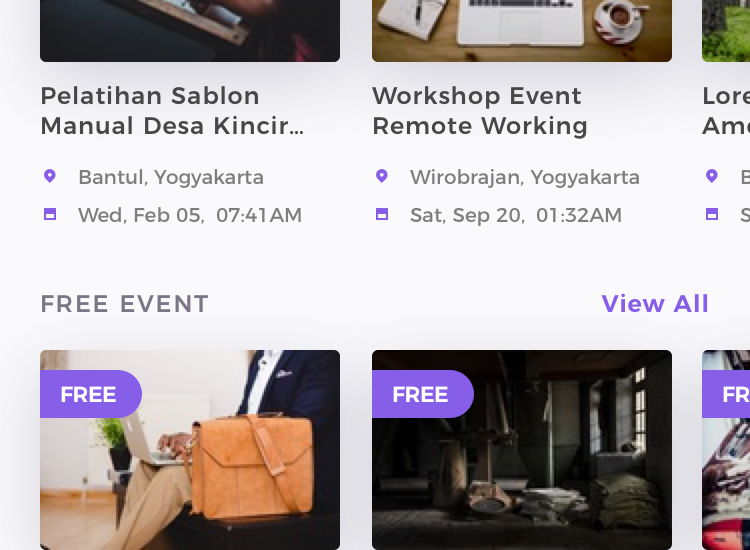Tap the FREE badge on the briefcase photo
750x550 pixels.
[91, 394]
